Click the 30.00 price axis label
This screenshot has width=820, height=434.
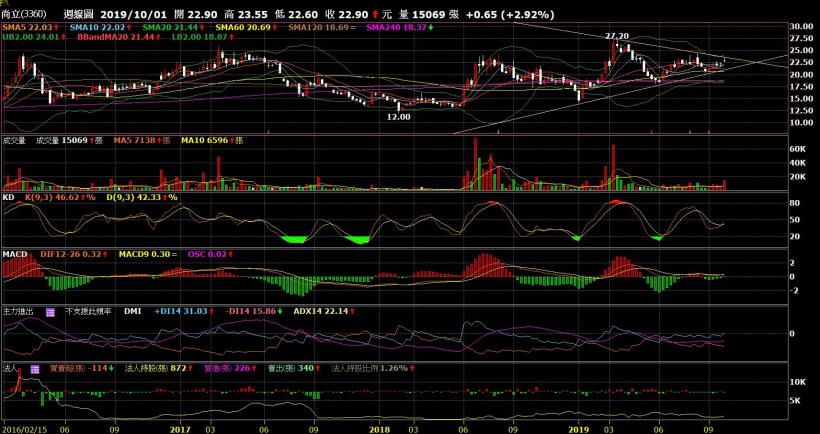(x=801, y=27)
